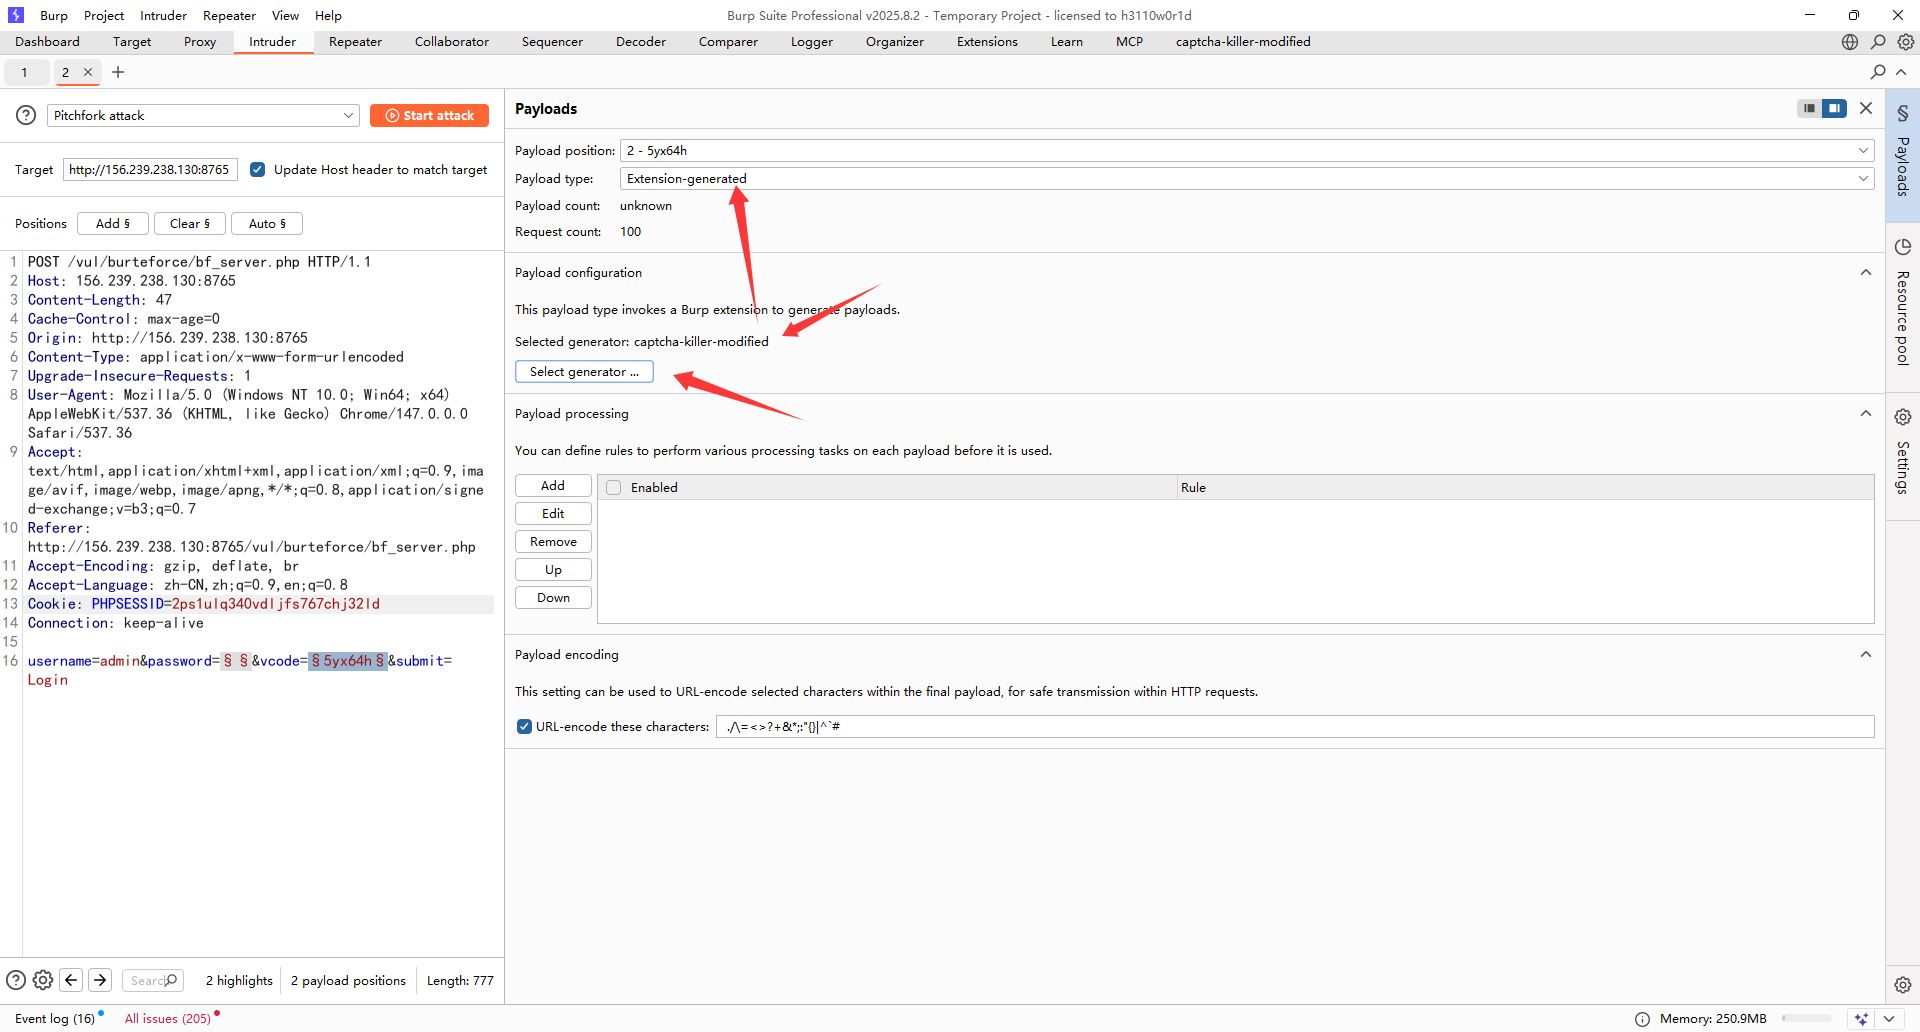Click the help icon beside attack type
This screenshot has width=1920, height=1032.
pos(26,115)
